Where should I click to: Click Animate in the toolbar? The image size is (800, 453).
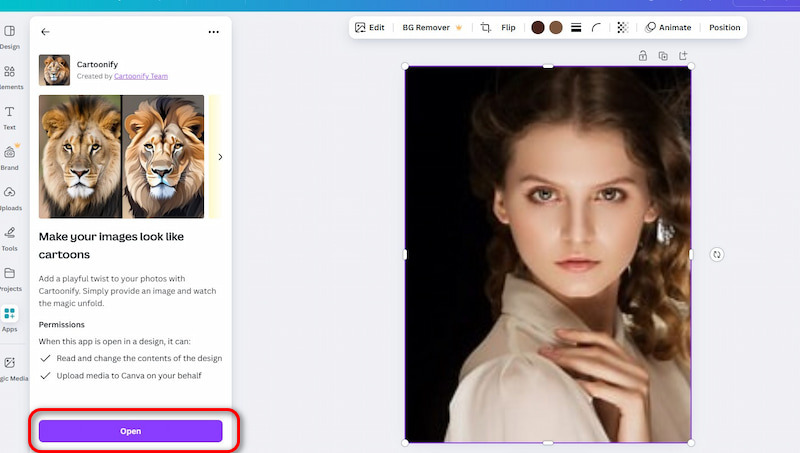(x=668, y=28)
